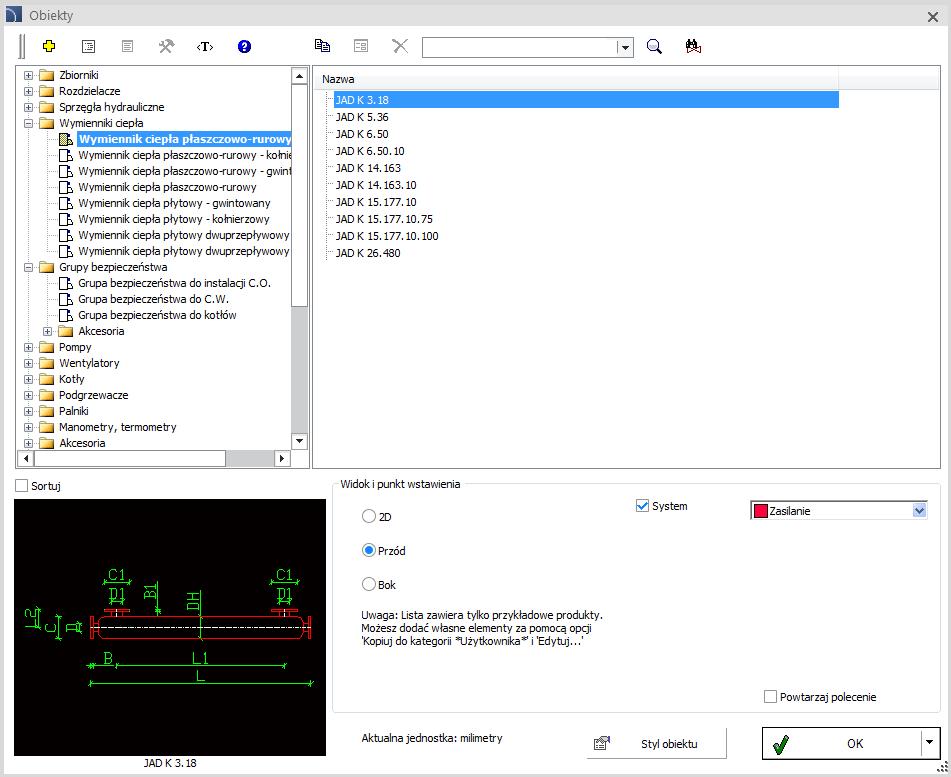Image resolution: width=951 pixels, height=777 pixels.
Task: Select the Przód view radio button
Action: 368,551
